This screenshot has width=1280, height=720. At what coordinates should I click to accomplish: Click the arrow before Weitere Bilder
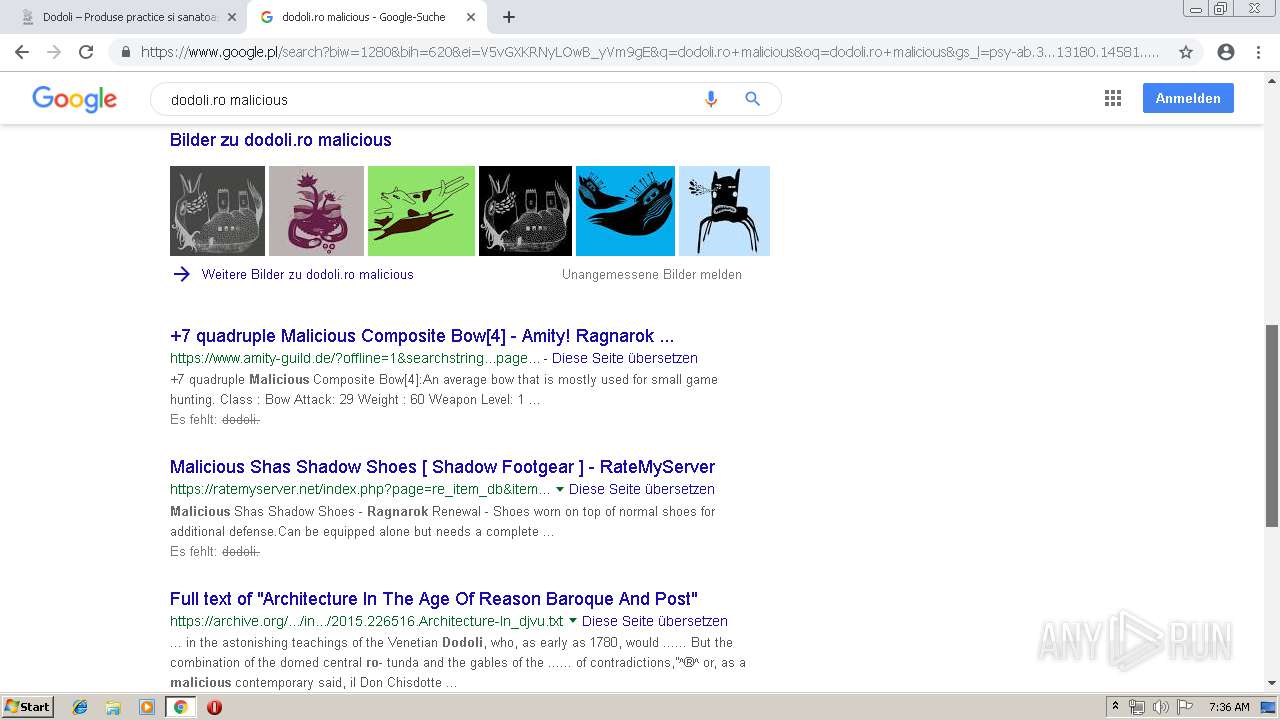[x=181, y=274]
